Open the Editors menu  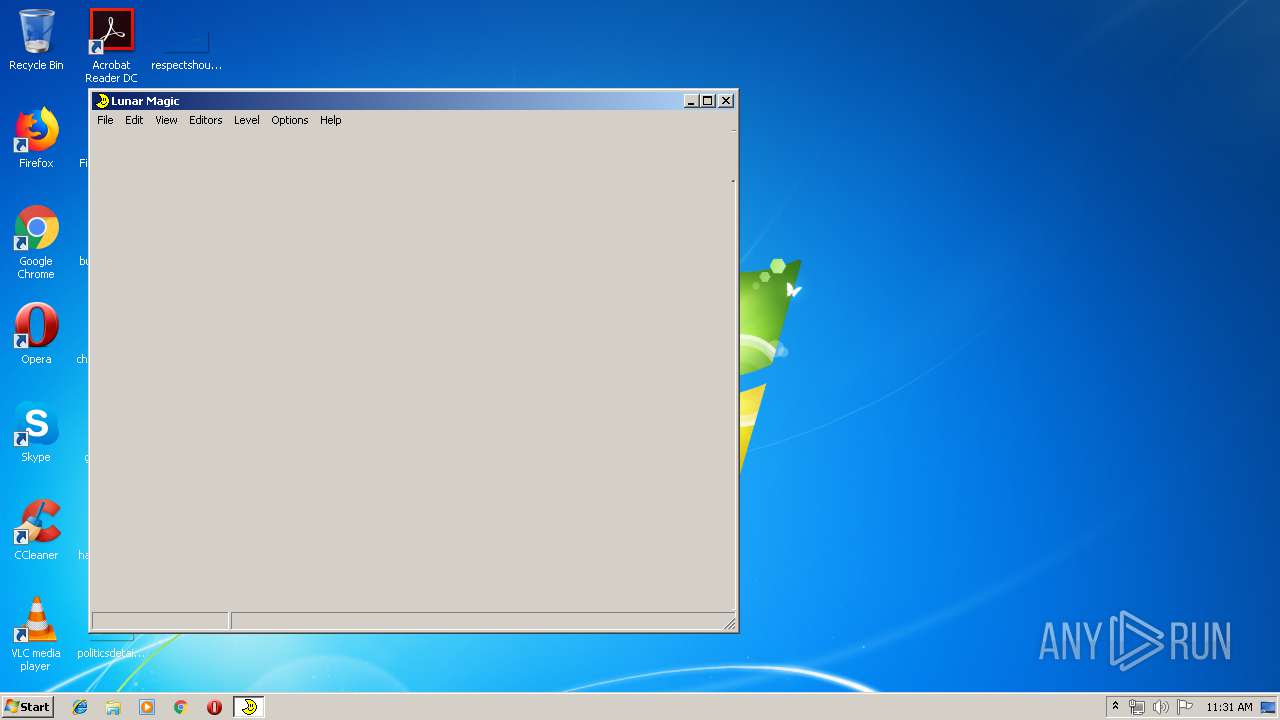tap(205, 120)
